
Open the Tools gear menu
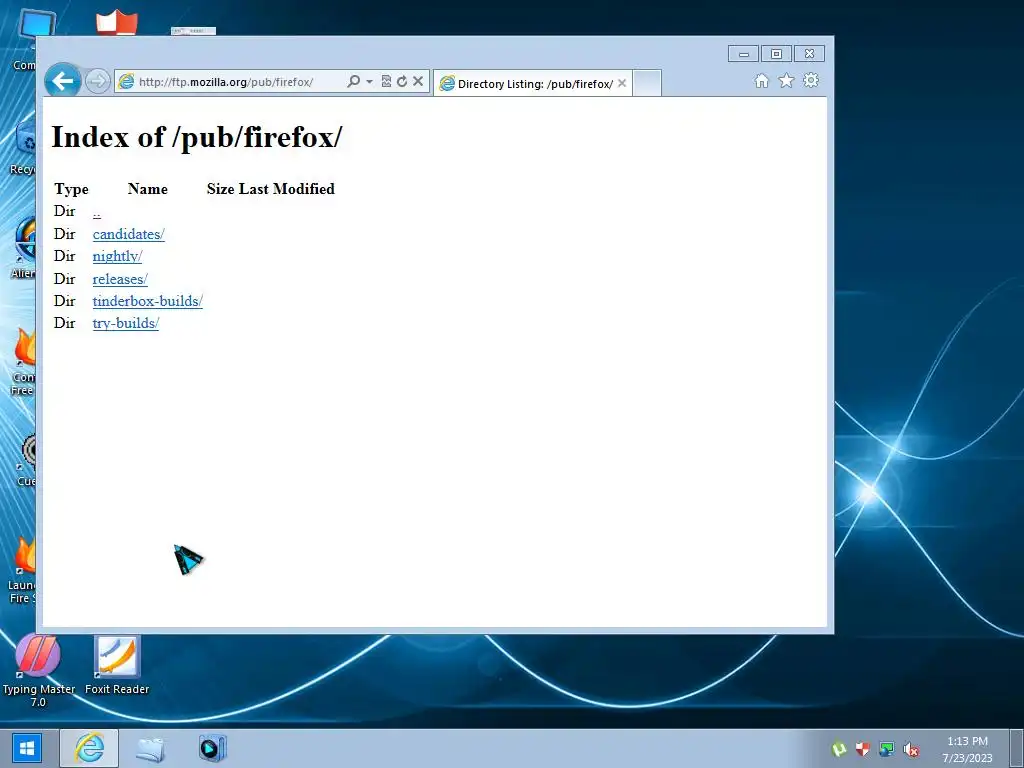[811, 80]
